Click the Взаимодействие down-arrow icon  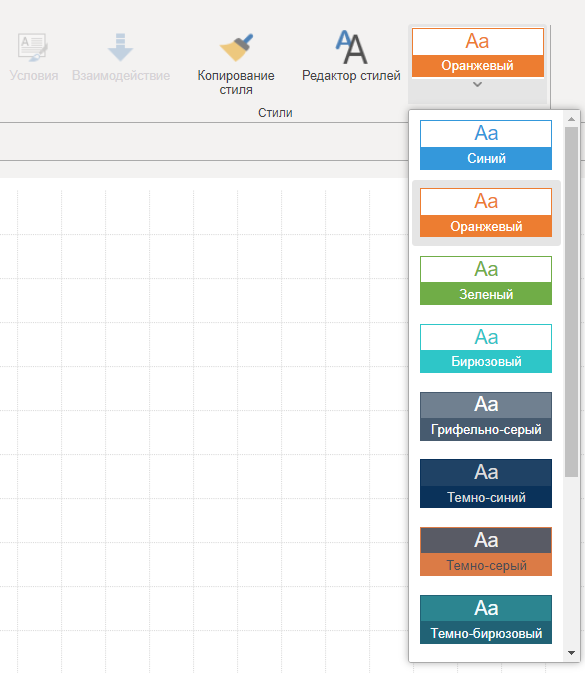click(x=120, y=47)
